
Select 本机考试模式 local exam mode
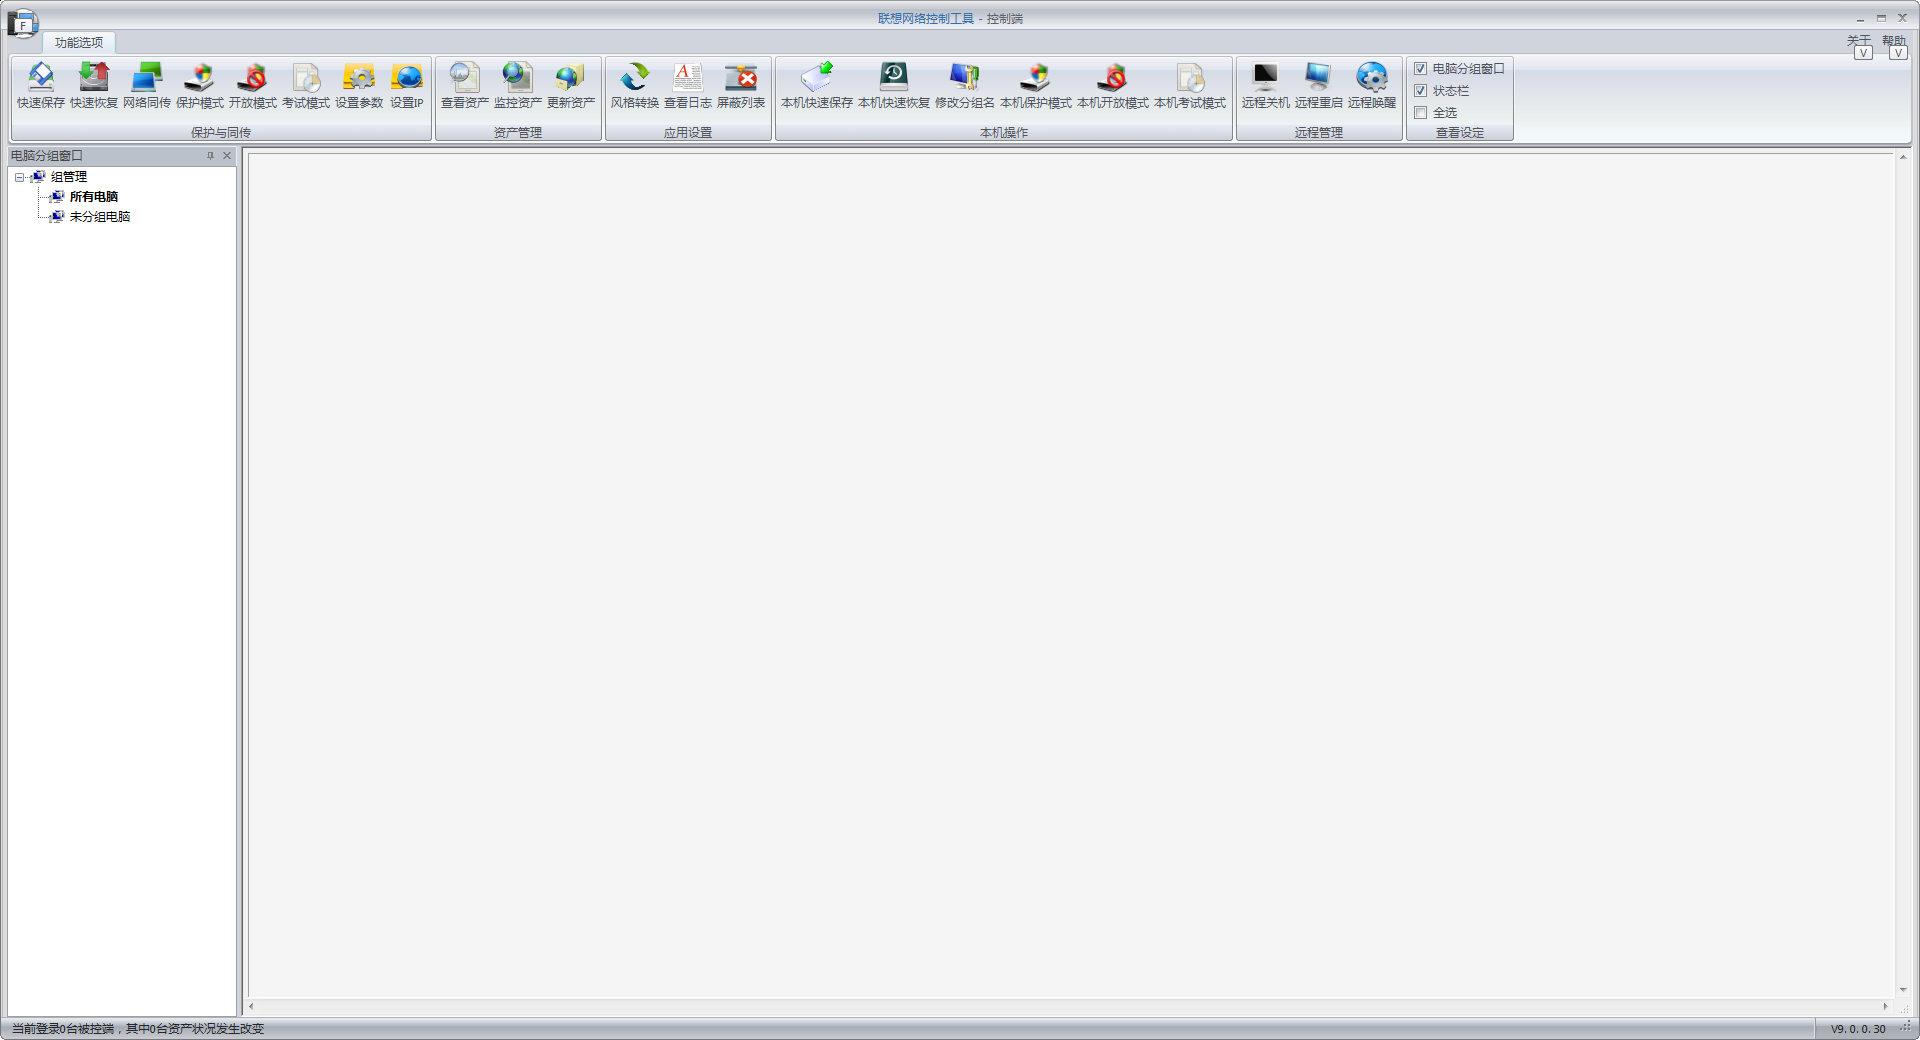pos(1190,86)
